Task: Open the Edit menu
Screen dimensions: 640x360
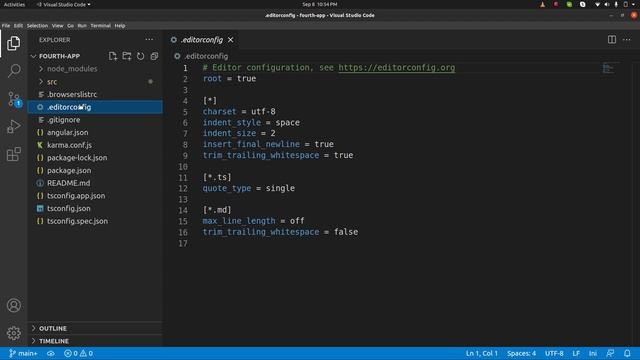Action: pyautogui.click(x=18, y=25)
